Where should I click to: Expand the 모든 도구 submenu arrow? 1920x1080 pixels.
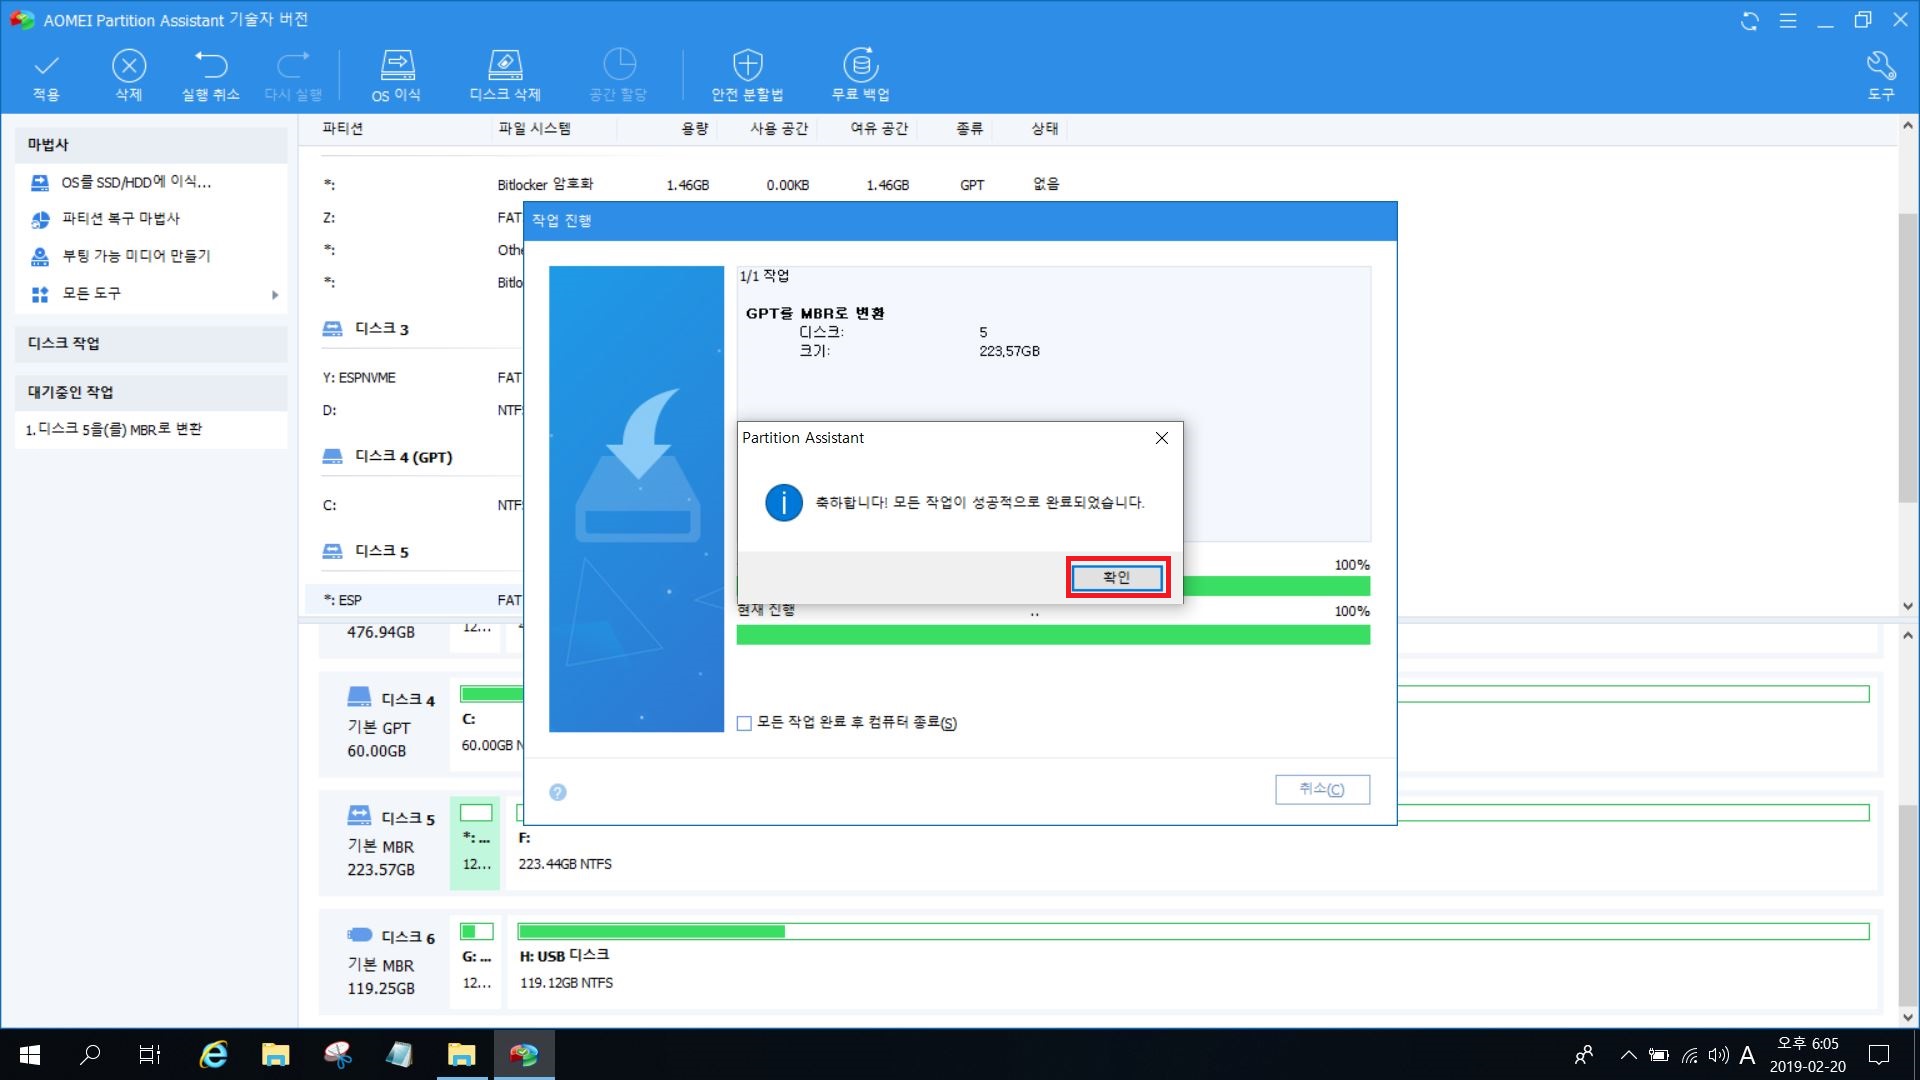274,294
